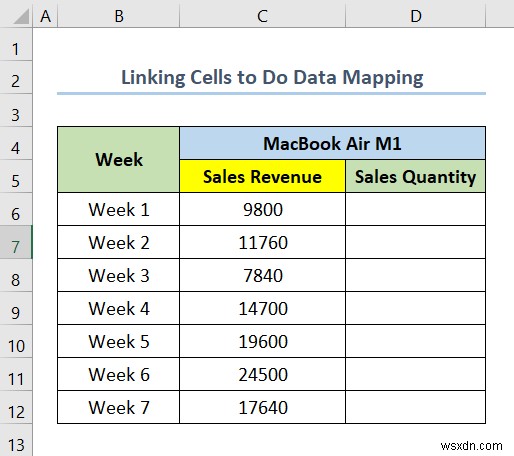Select row 7 header
Image resolution: width=514 pixels, height=456 pixels.
pyautogui.click(x=16, y=242)
